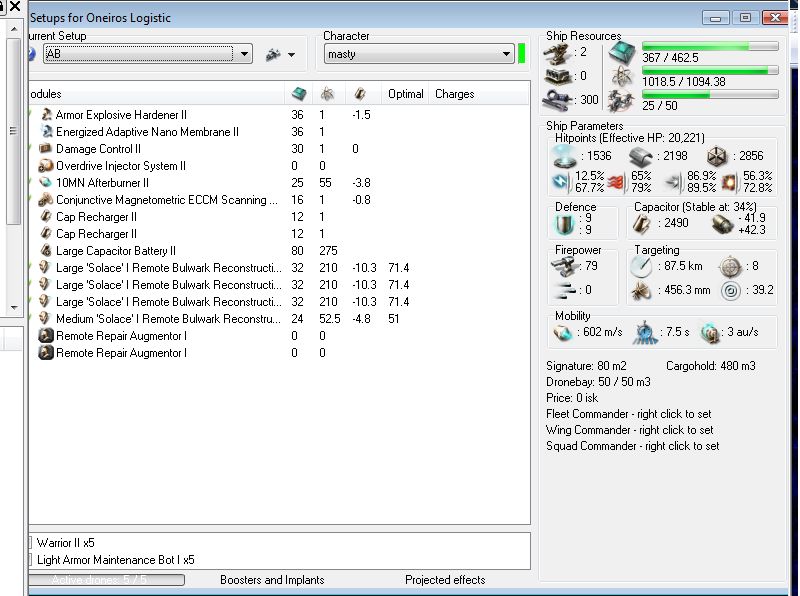
Task: Click the left panel scroll up arrow
Action: (14, 29)
